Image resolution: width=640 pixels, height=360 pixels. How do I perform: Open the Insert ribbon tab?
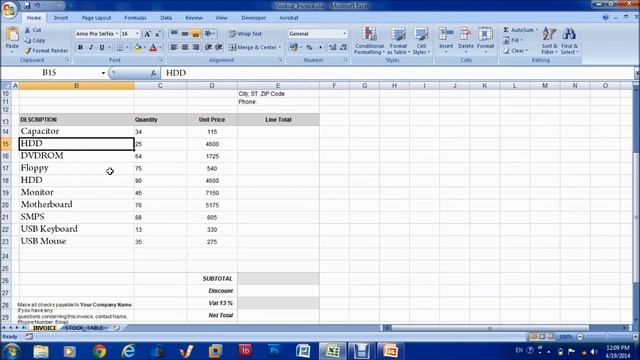click(61, 18)
